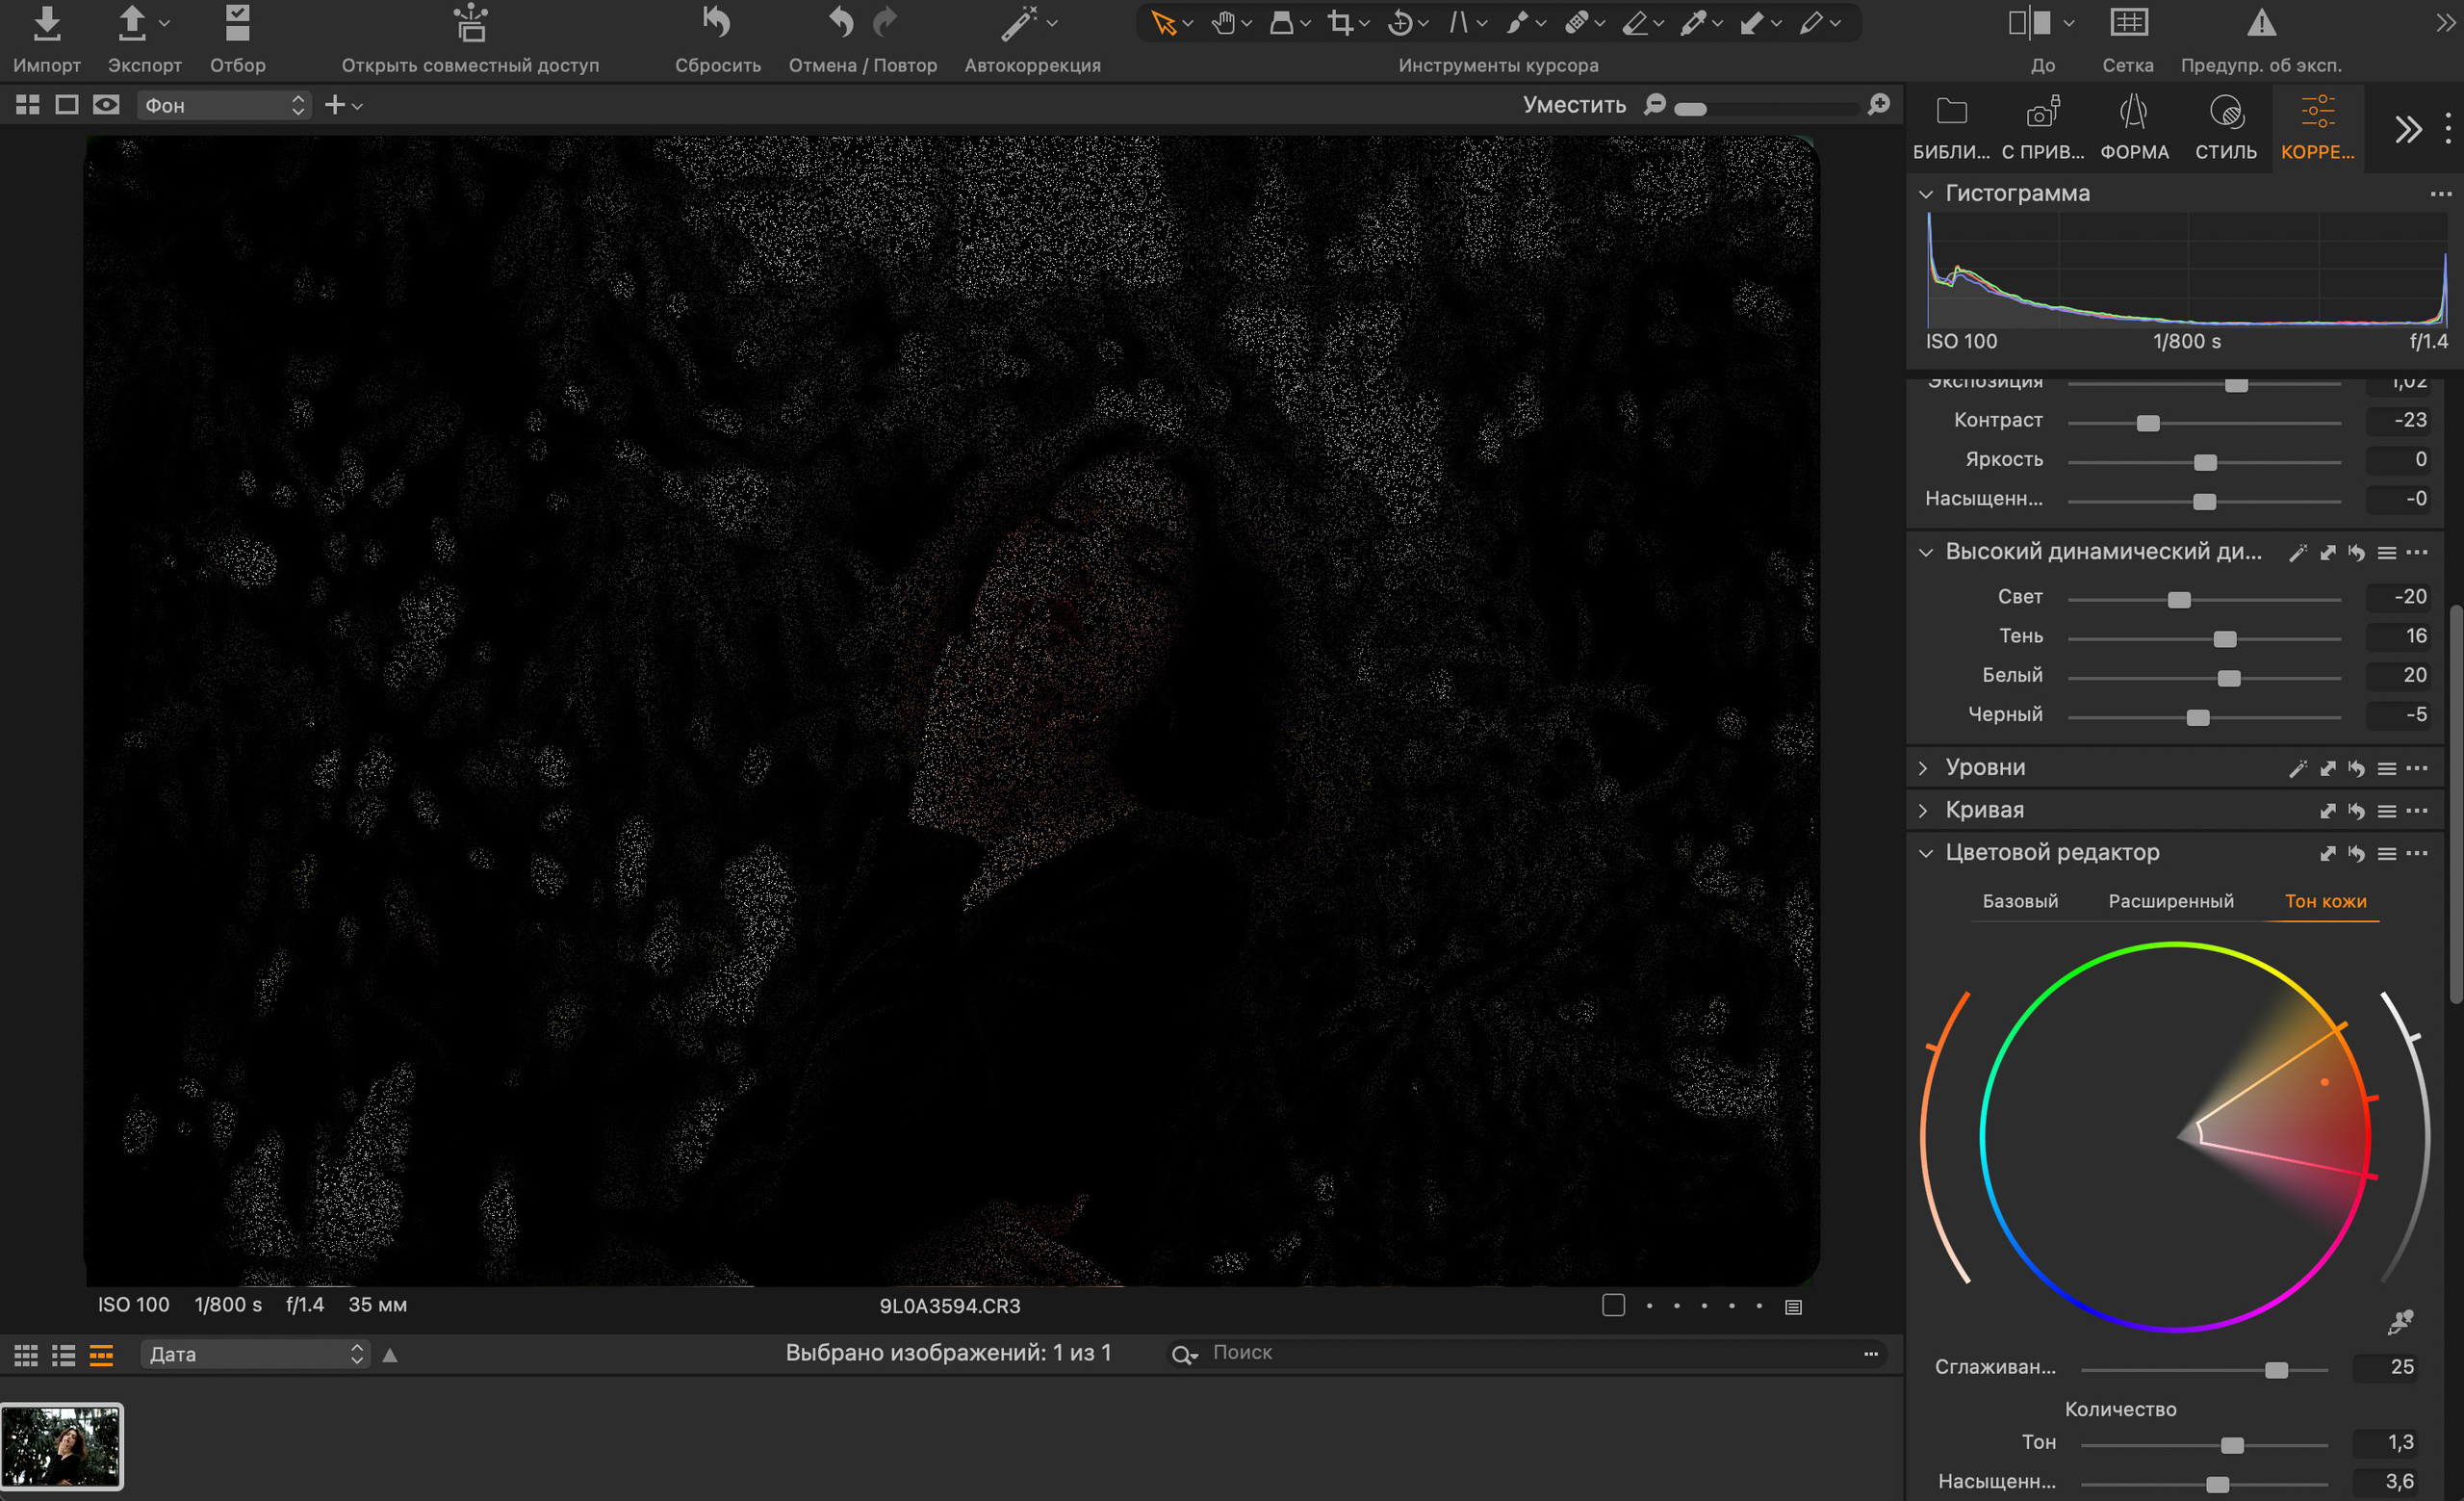The height and width of the screenshot is (1501, 2464).
Task: Select the 9L0A3594.CR3 thumbnail in the browser
Action: 62,1446
